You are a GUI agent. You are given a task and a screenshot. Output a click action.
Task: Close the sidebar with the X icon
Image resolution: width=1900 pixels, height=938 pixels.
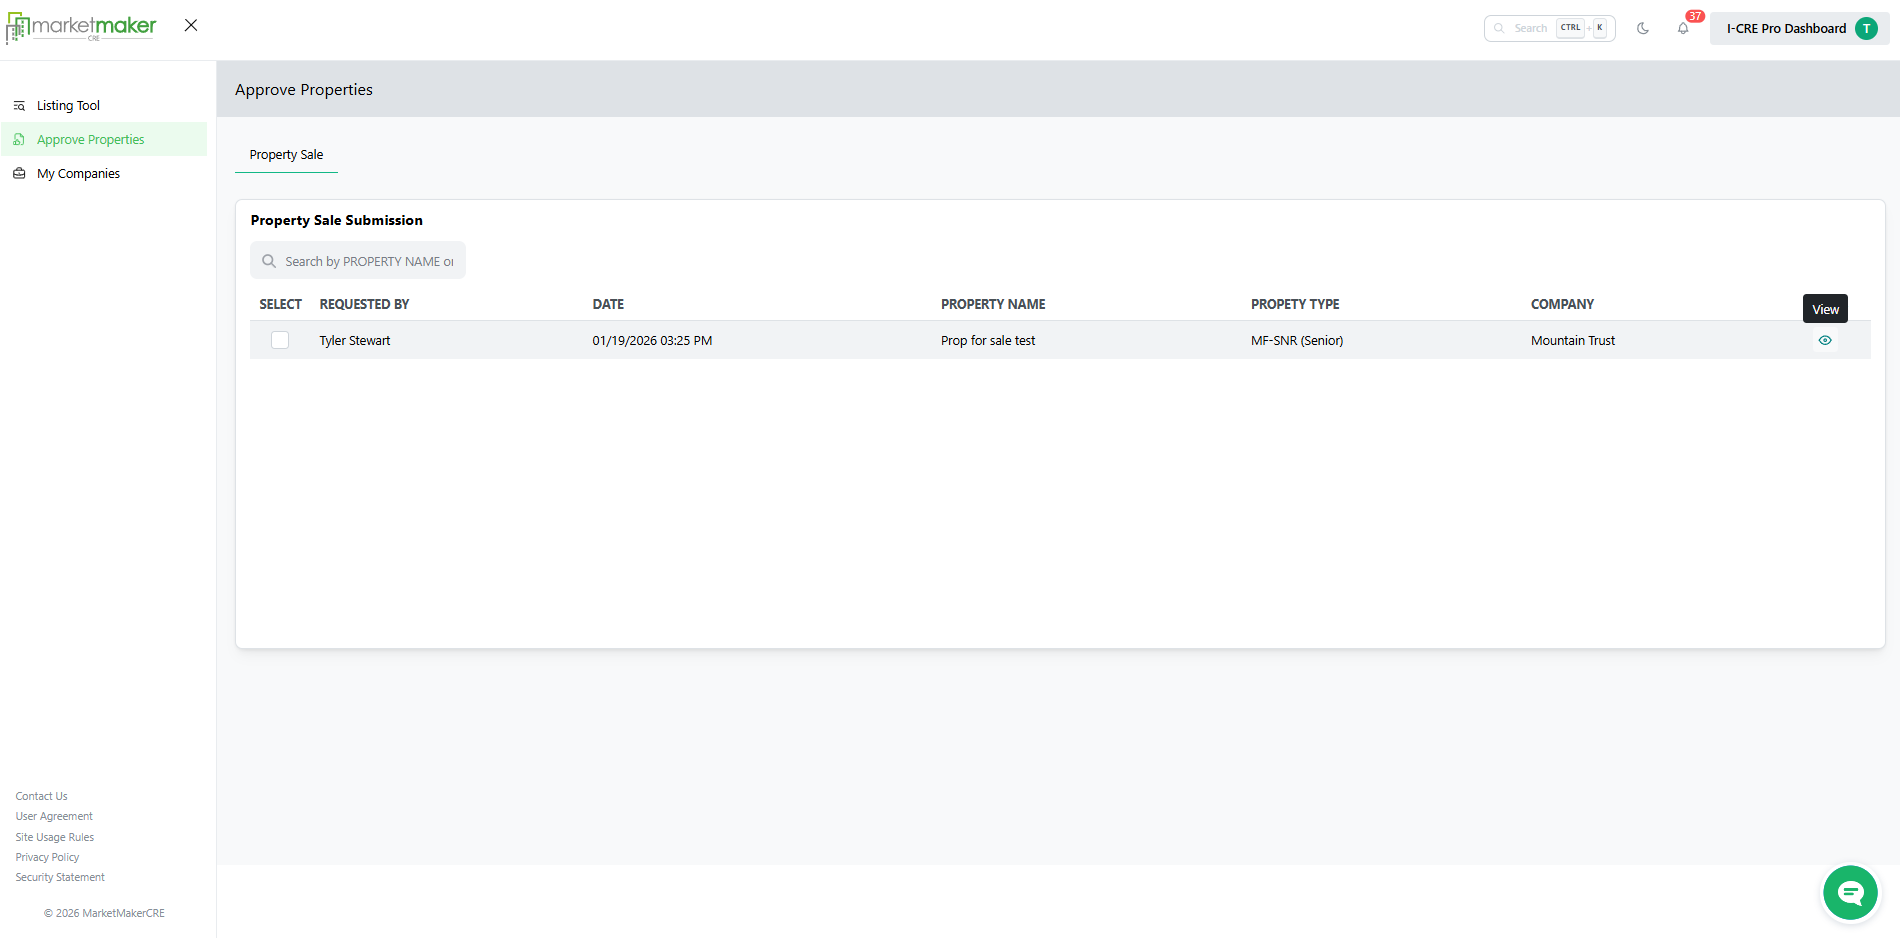point(191,25)
